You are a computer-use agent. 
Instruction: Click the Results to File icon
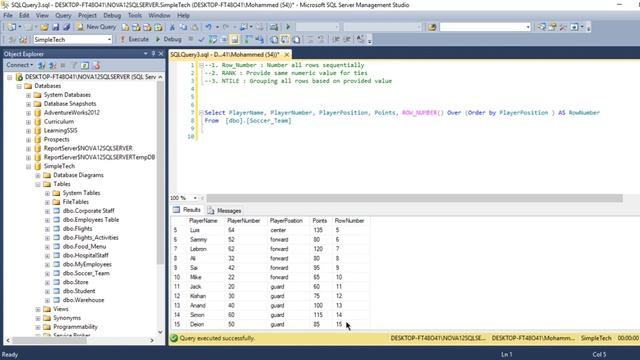click(x=296, y=40)
